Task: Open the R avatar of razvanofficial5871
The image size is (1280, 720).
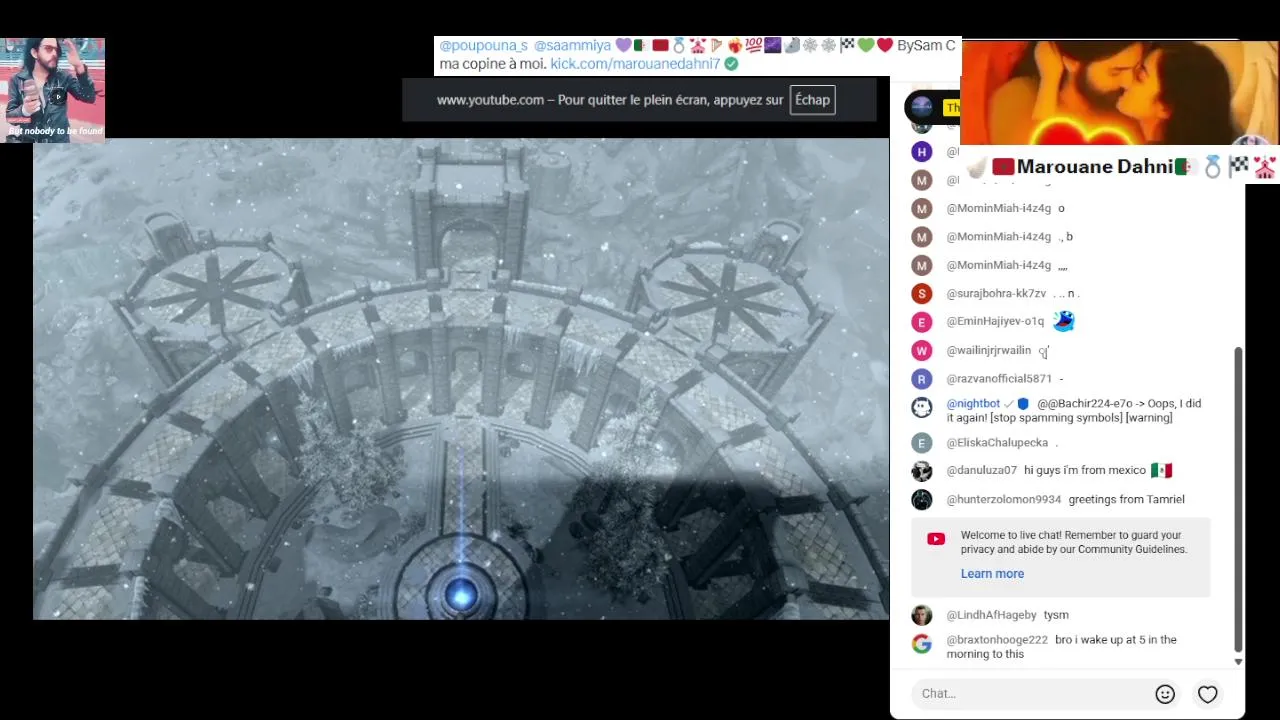Action: click(922, 379)
